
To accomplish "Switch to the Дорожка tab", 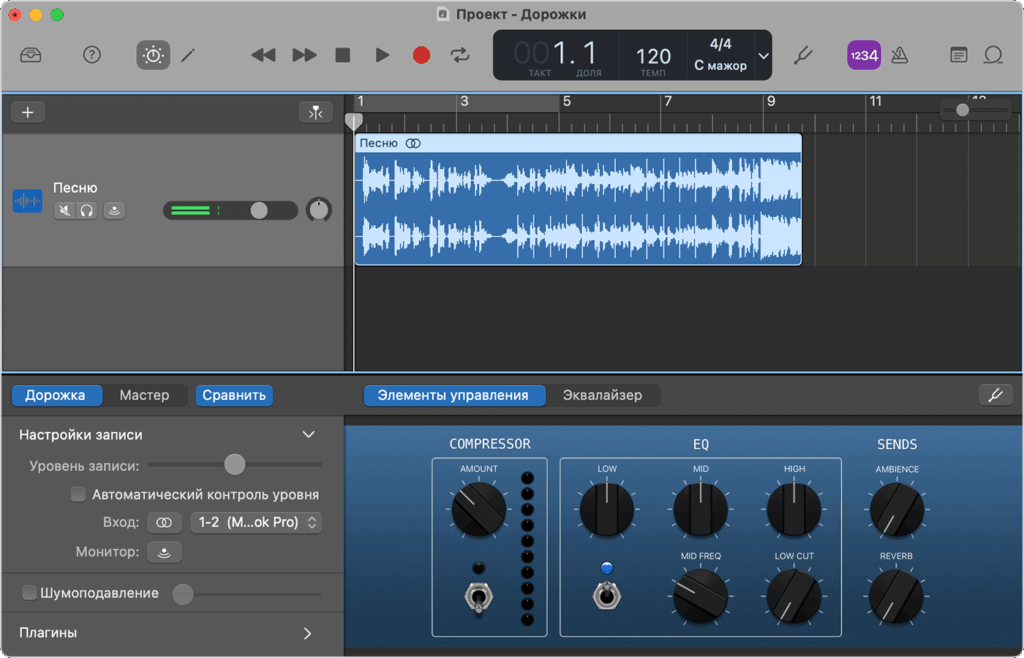I will tap(56, 396).
